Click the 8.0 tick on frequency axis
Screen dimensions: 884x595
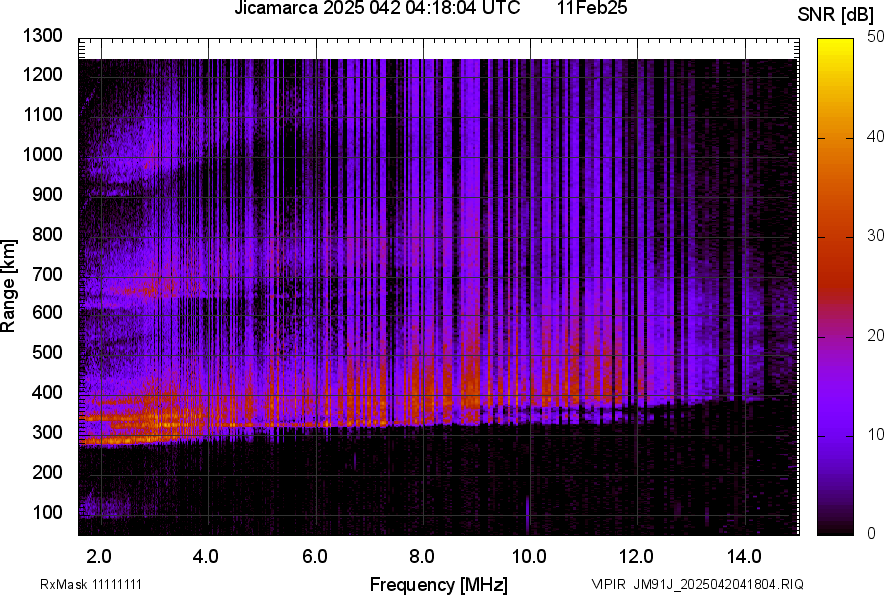pos(422,556)
